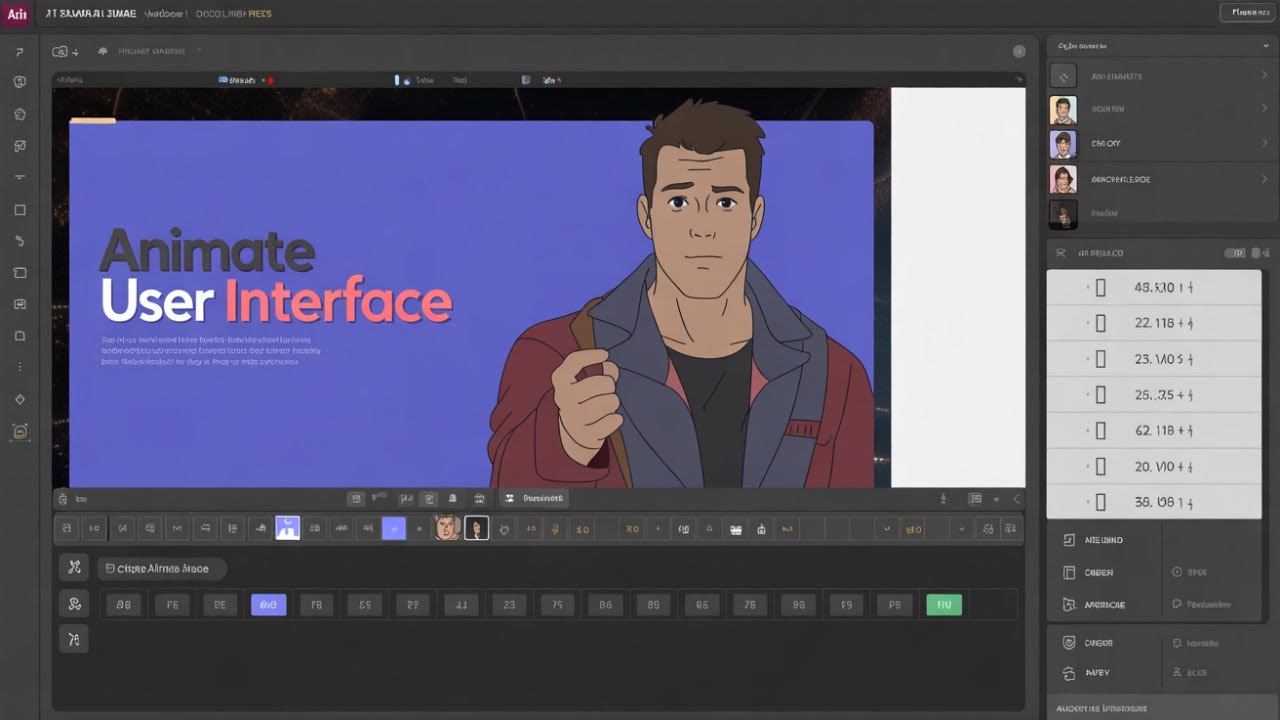Click the 'Animate User Interface' stage title
The image size is (1280, 720).
pyautogui.click(x=276, y=276)
